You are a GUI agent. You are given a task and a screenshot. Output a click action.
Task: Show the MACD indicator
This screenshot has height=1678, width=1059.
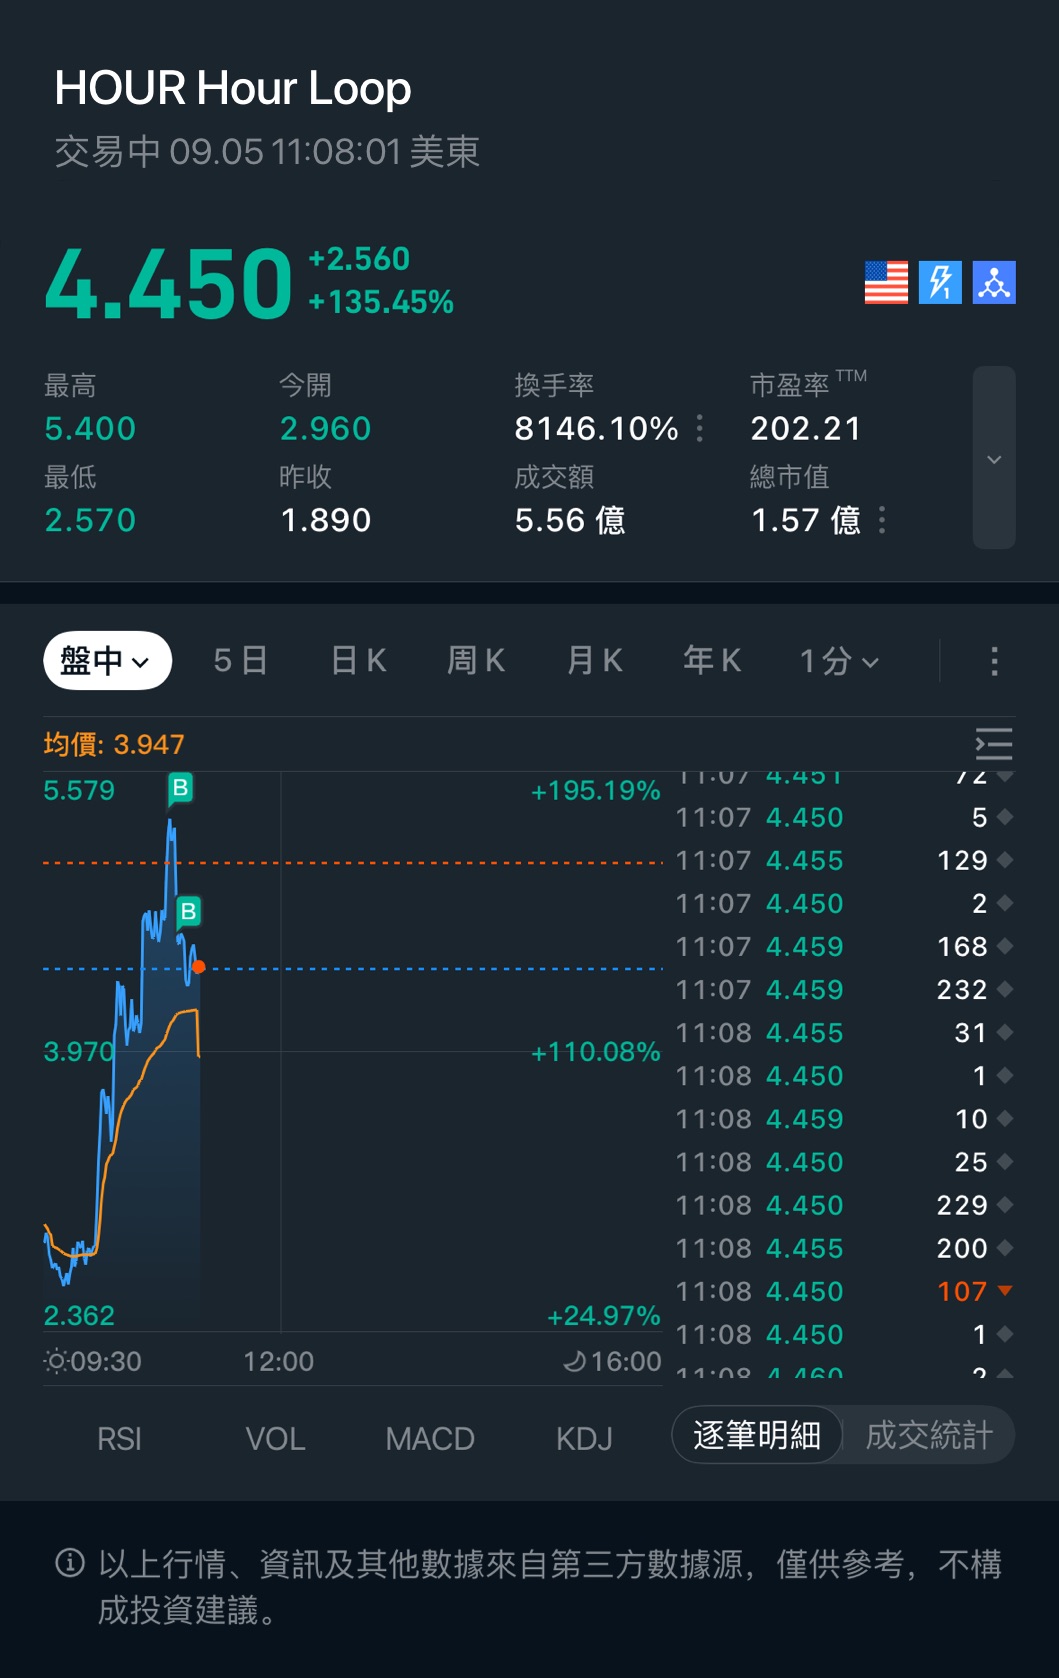pyautogui.click(x=430, y=1438)
